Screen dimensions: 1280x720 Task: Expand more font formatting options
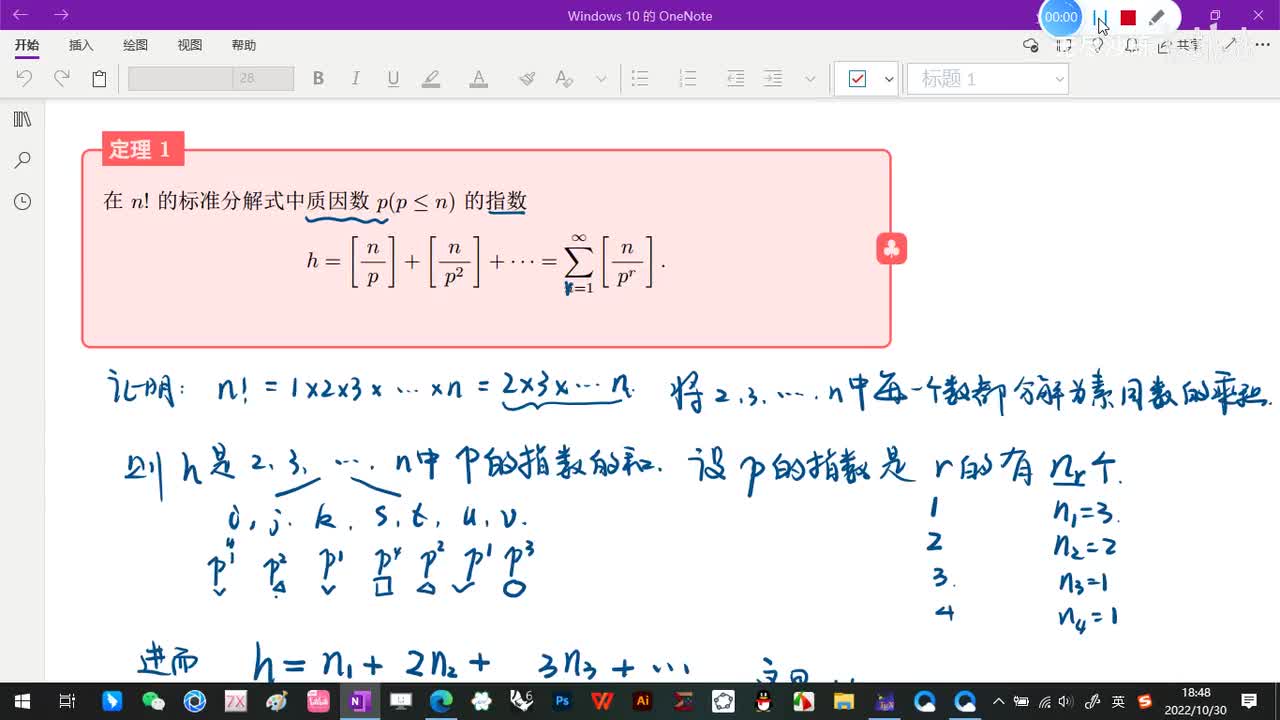pos(601,78)
